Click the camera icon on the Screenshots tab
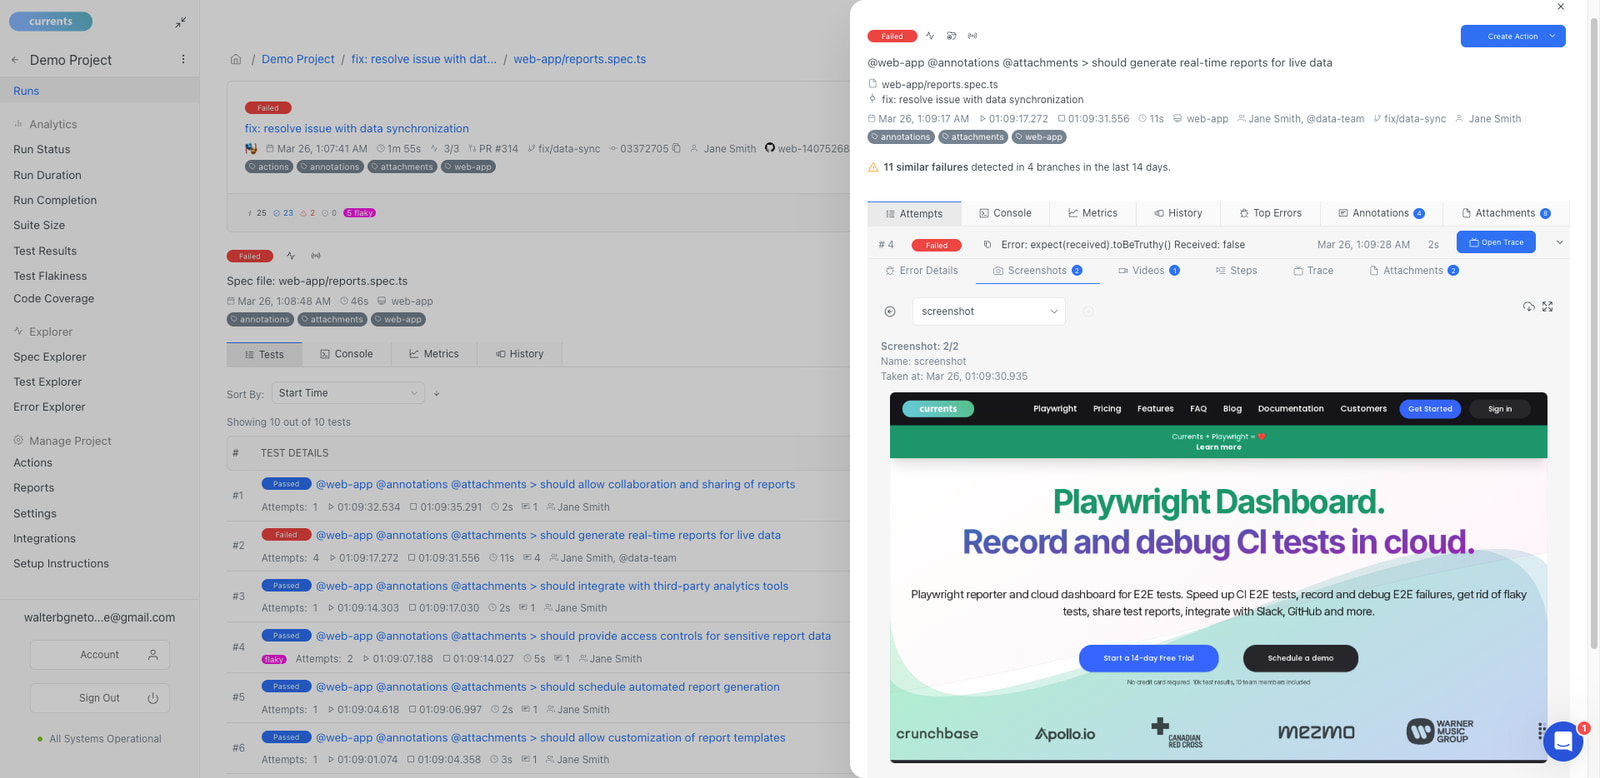Screen dimensions: 1600x778 tap(998, 271)
